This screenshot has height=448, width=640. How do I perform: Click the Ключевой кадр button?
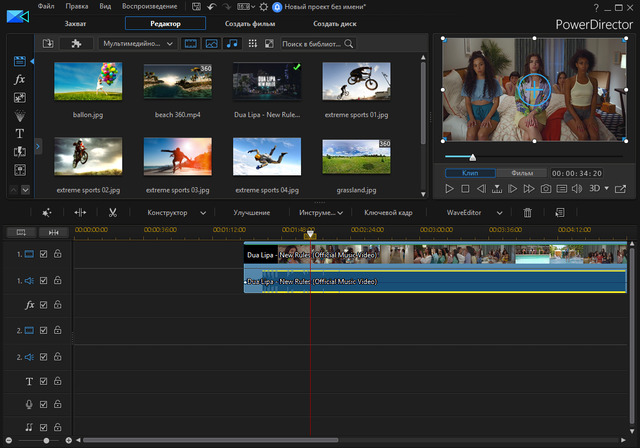click(x=388, y=213)
